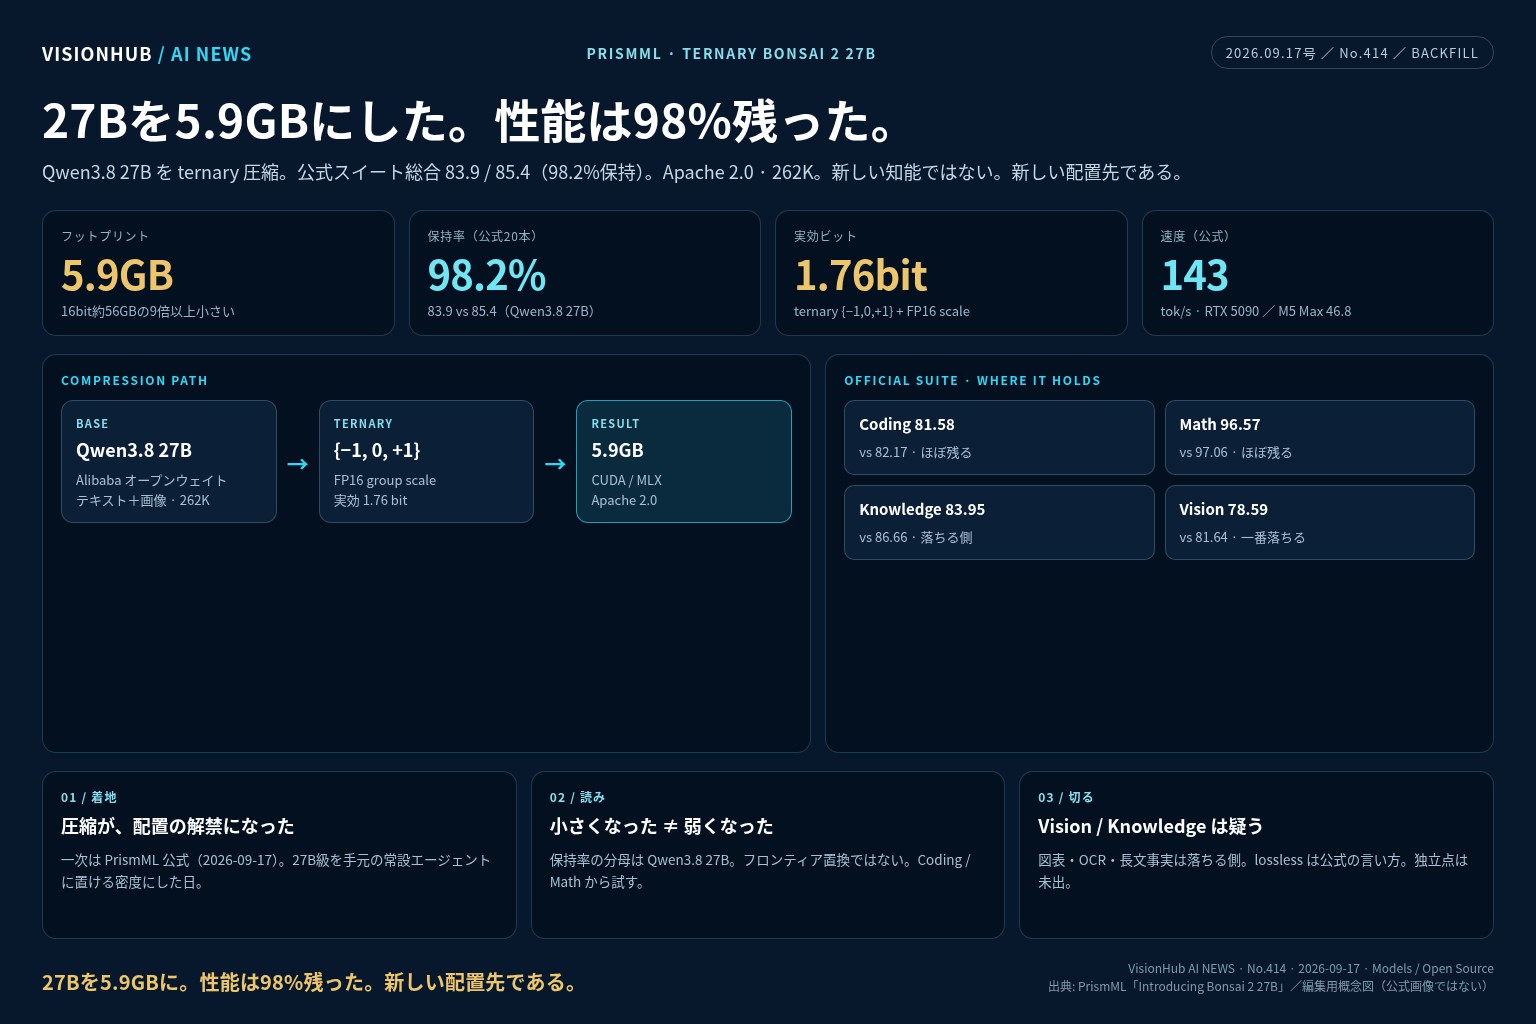This screenshot has height=1024, width=1536.
Task: Click the 速度（公式）label
Action: pyautogui.click(x=1198, y=236)
